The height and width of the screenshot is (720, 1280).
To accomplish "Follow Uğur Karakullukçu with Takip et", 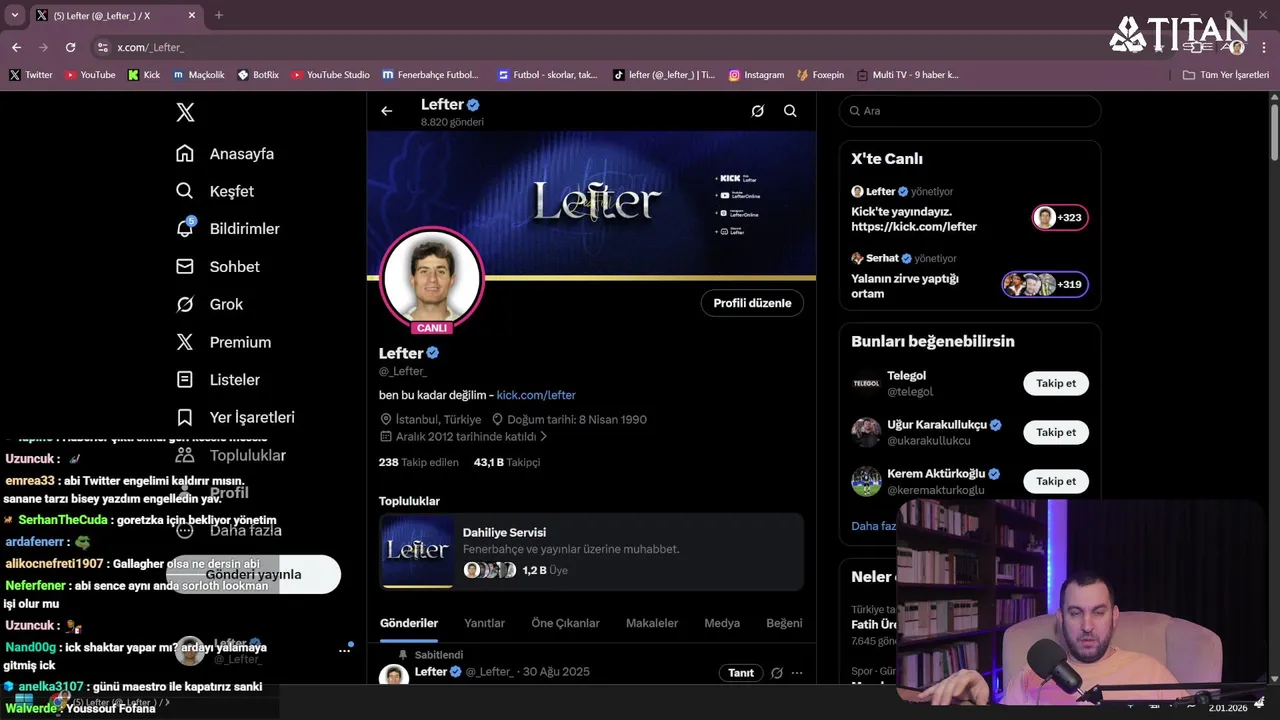I will [1056, 432].
